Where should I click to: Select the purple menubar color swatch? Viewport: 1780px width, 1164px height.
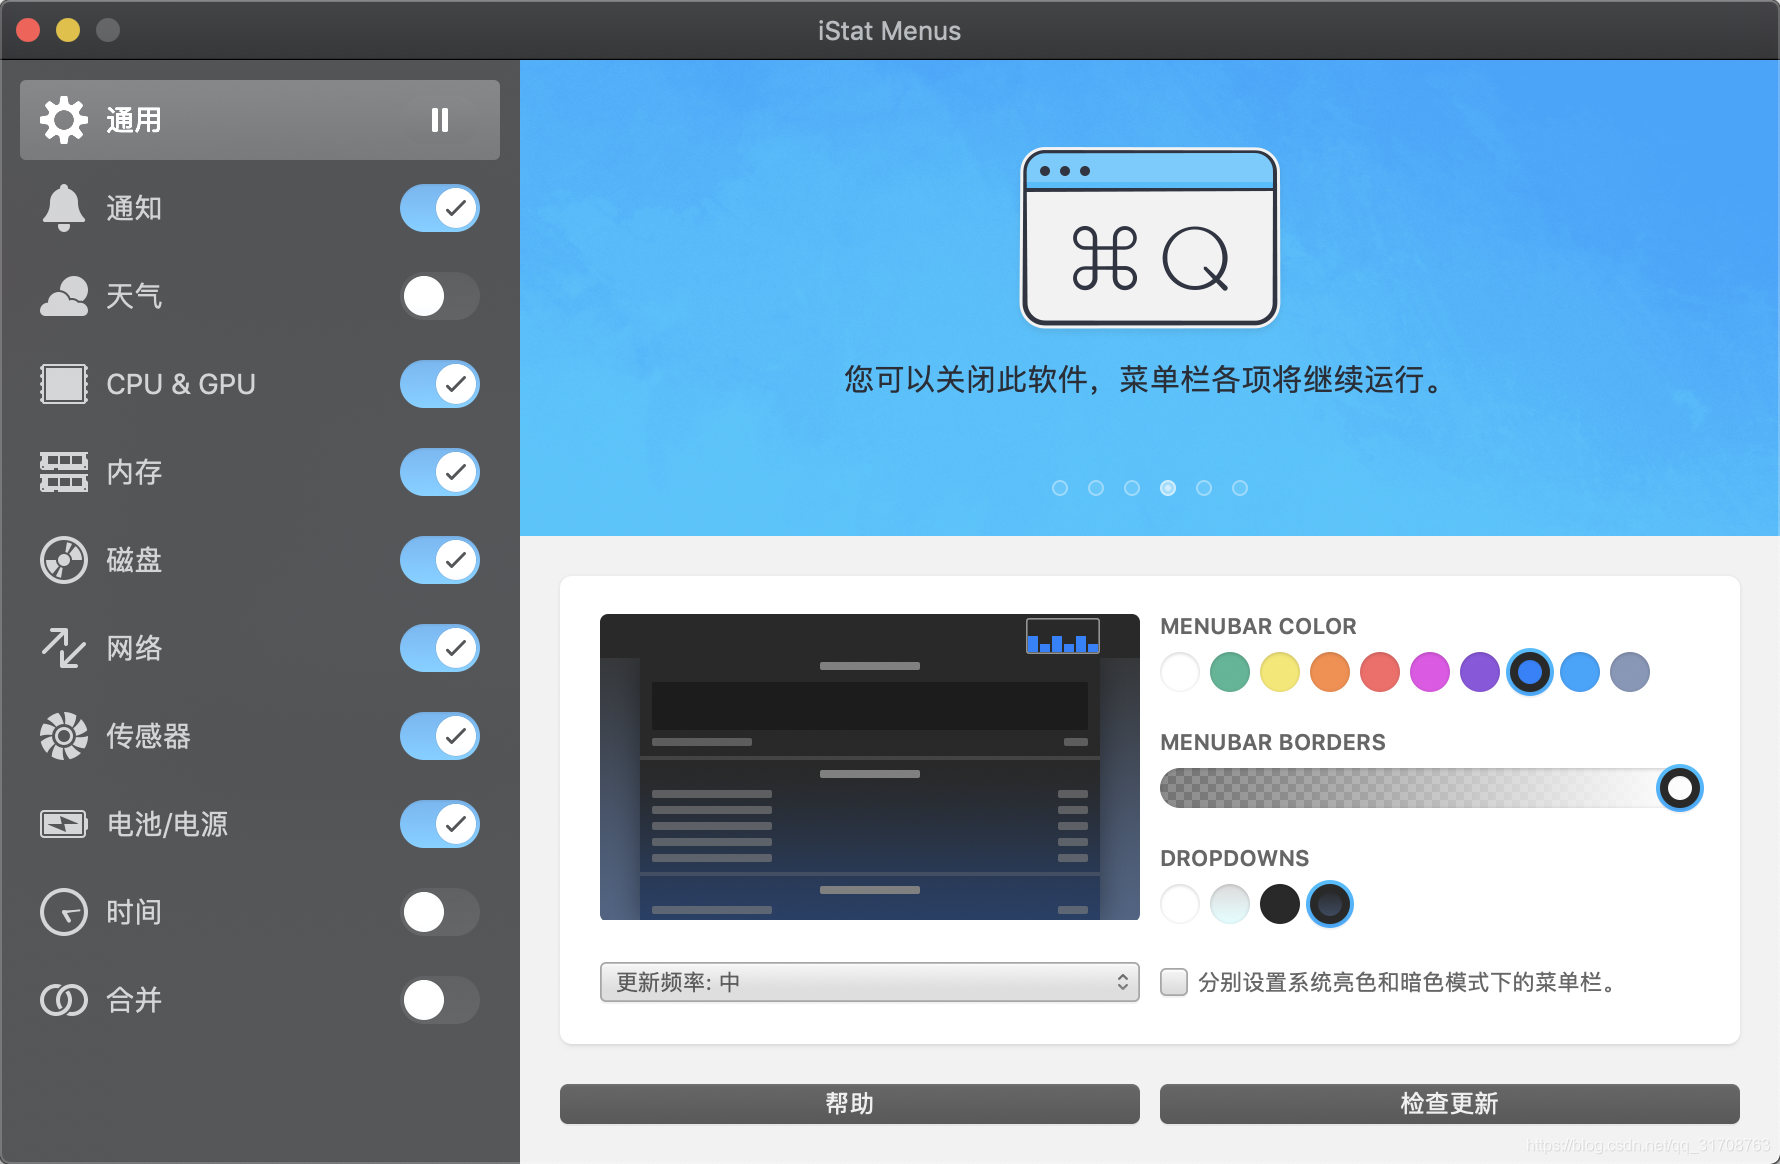click(1480, 672)
